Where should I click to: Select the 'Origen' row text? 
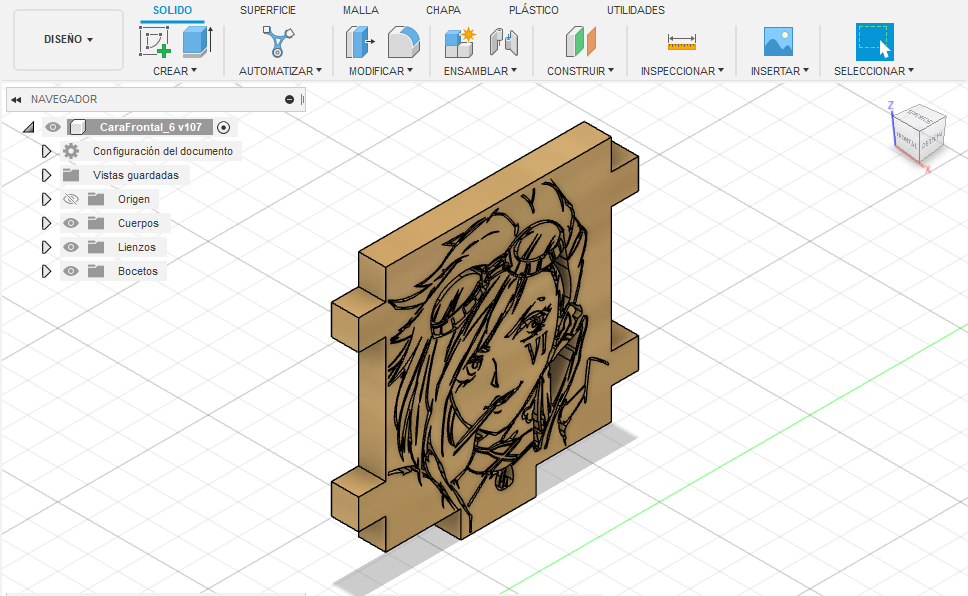coord(134,199)
